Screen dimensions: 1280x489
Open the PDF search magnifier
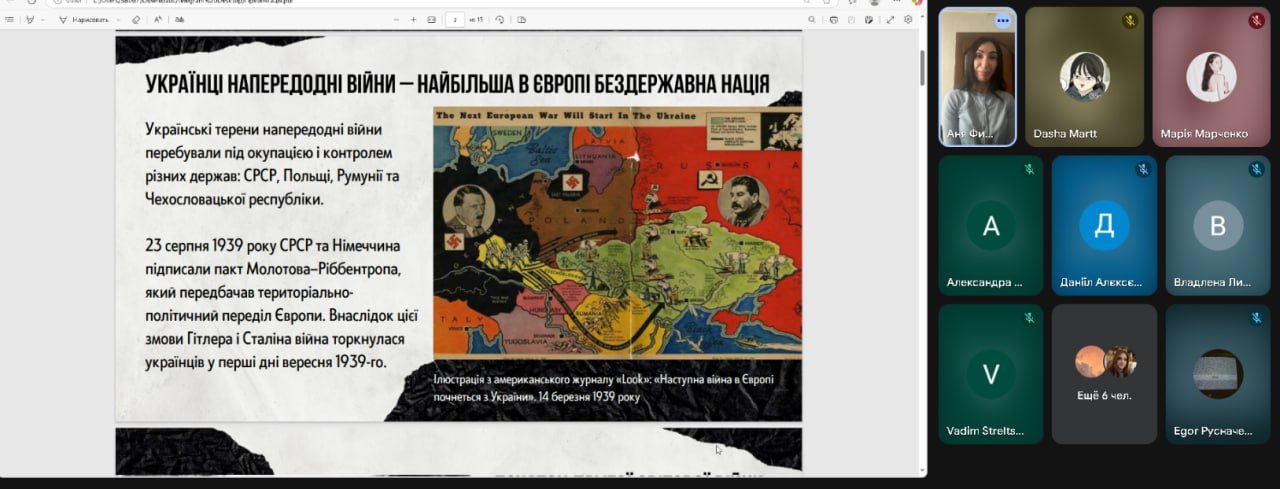pyautogui.click(x=812, y=19)
